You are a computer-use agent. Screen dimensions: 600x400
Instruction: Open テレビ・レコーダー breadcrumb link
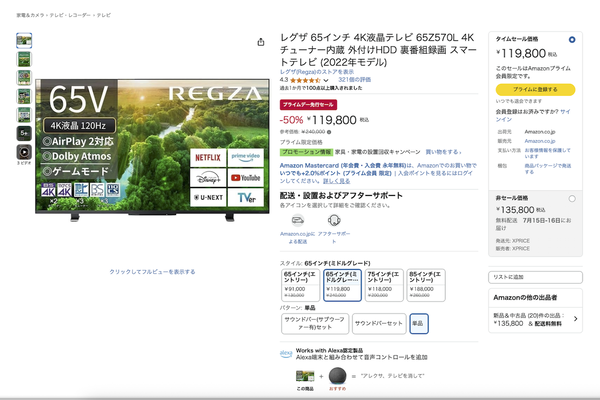pyautogui.click(x=70, y=15)
